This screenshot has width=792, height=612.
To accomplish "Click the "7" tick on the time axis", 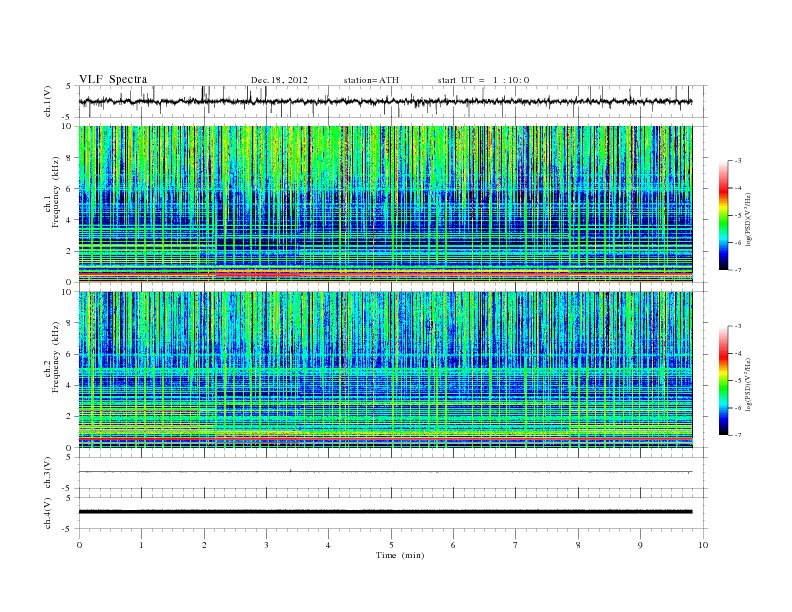I will pos(516,545).
